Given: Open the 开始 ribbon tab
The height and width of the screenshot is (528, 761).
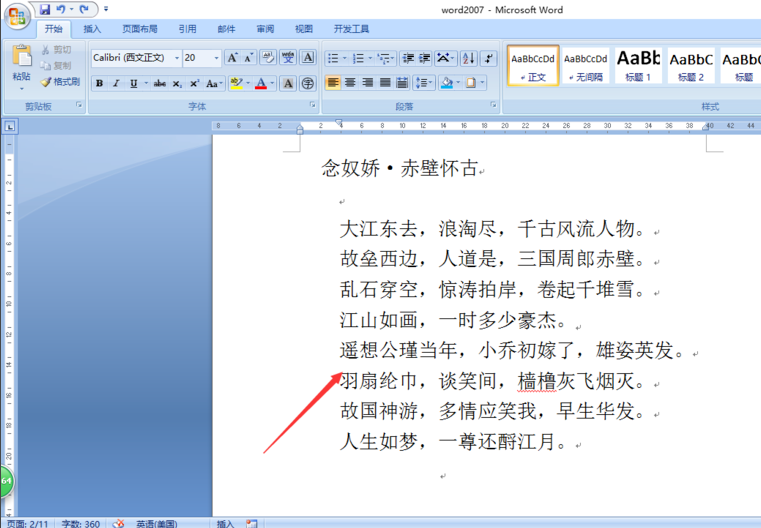Looking at the screenshot, I should coord(53,29).
